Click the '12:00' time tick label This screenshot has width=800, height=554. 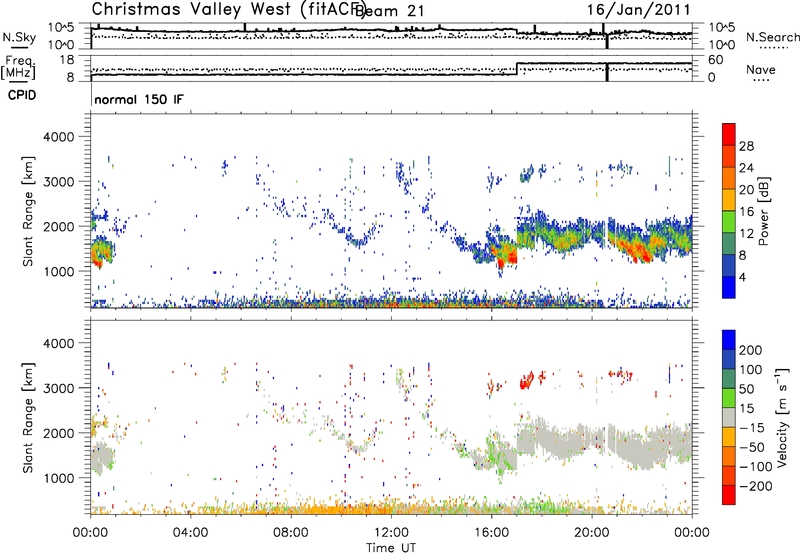point(391,532)
